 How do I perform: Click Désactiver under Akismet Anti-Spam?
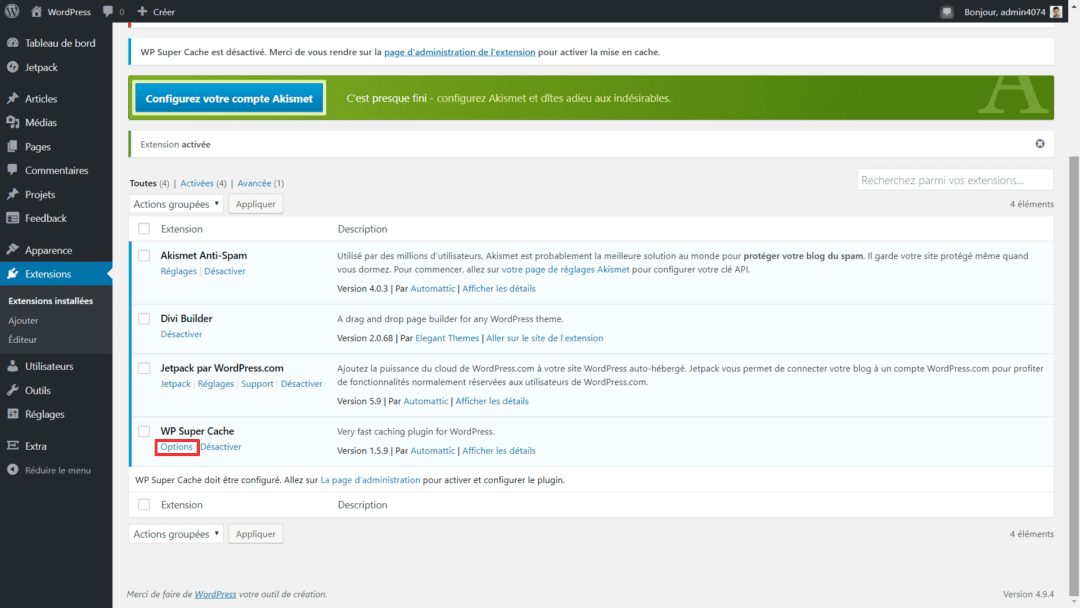225,271
